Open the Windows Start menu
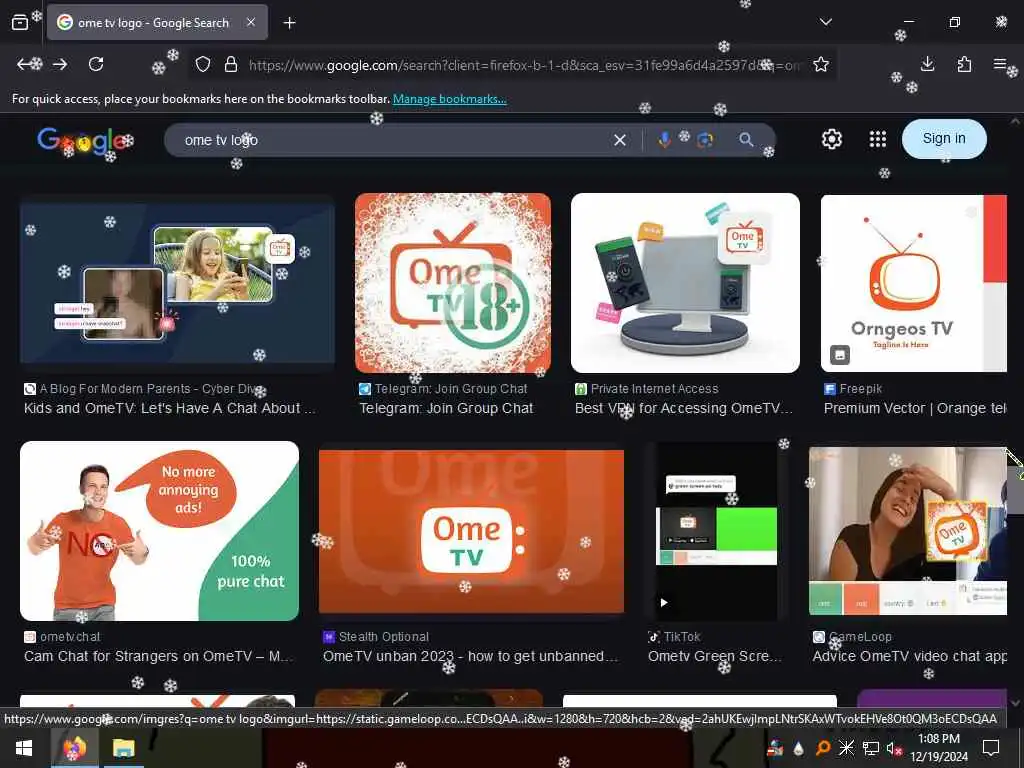The height and width of the screenshot is (768, 1024). pyautogui.click(x=24, y=748)
